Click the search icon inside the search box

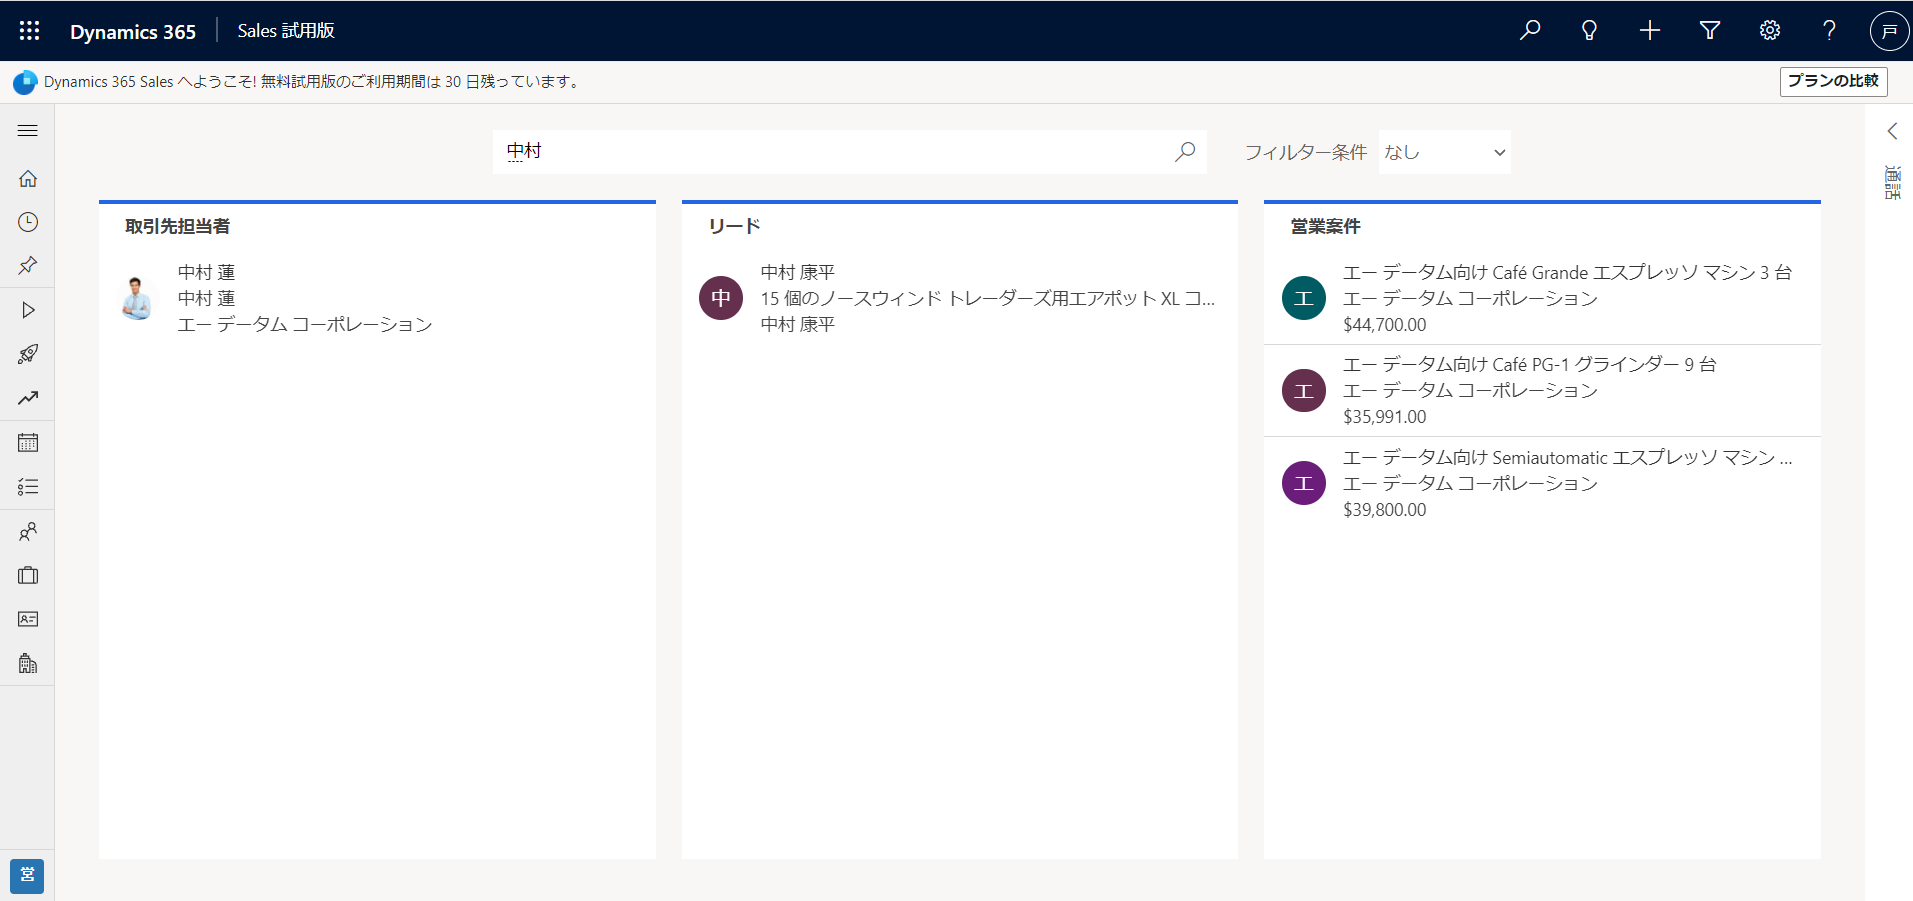click(x=1185, y=152)
